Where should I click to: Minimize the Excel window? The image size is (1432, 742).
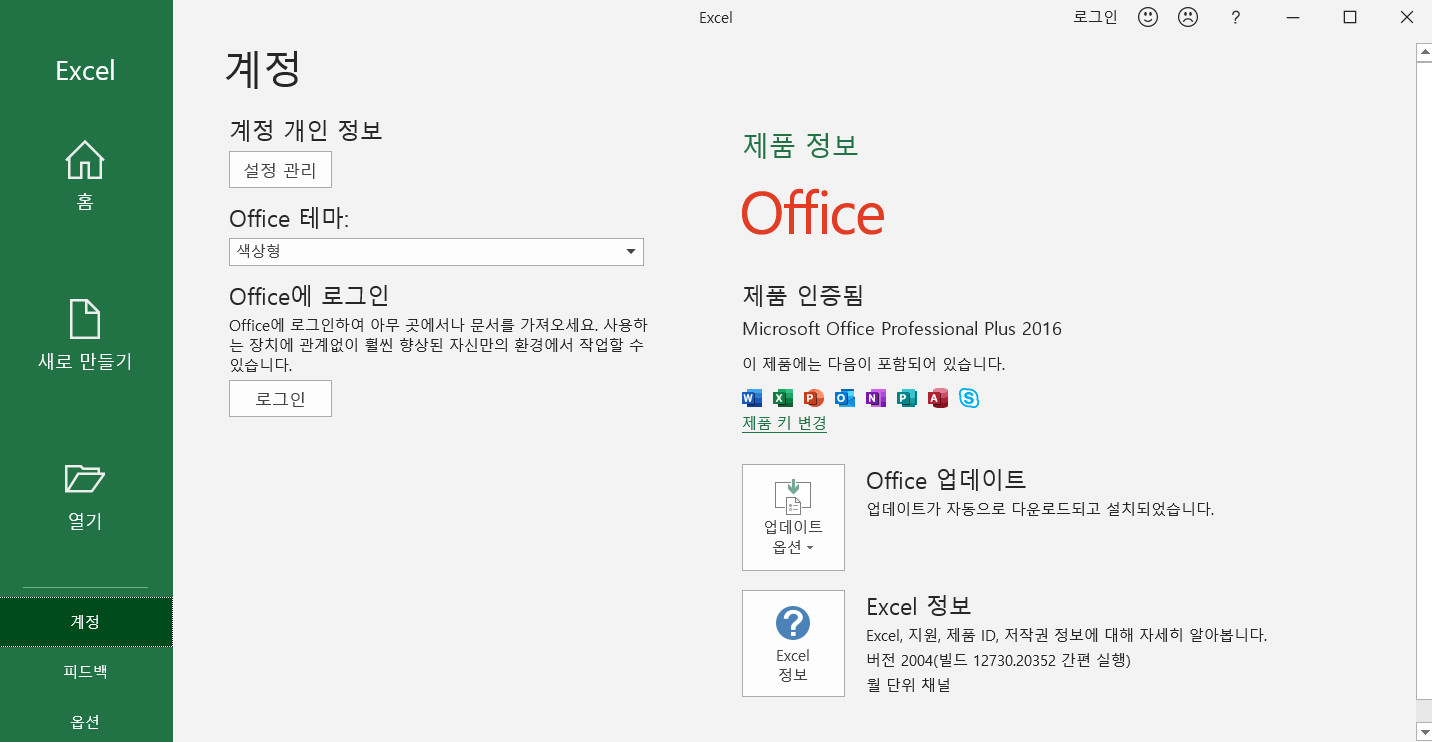[x=1294, y=17]
